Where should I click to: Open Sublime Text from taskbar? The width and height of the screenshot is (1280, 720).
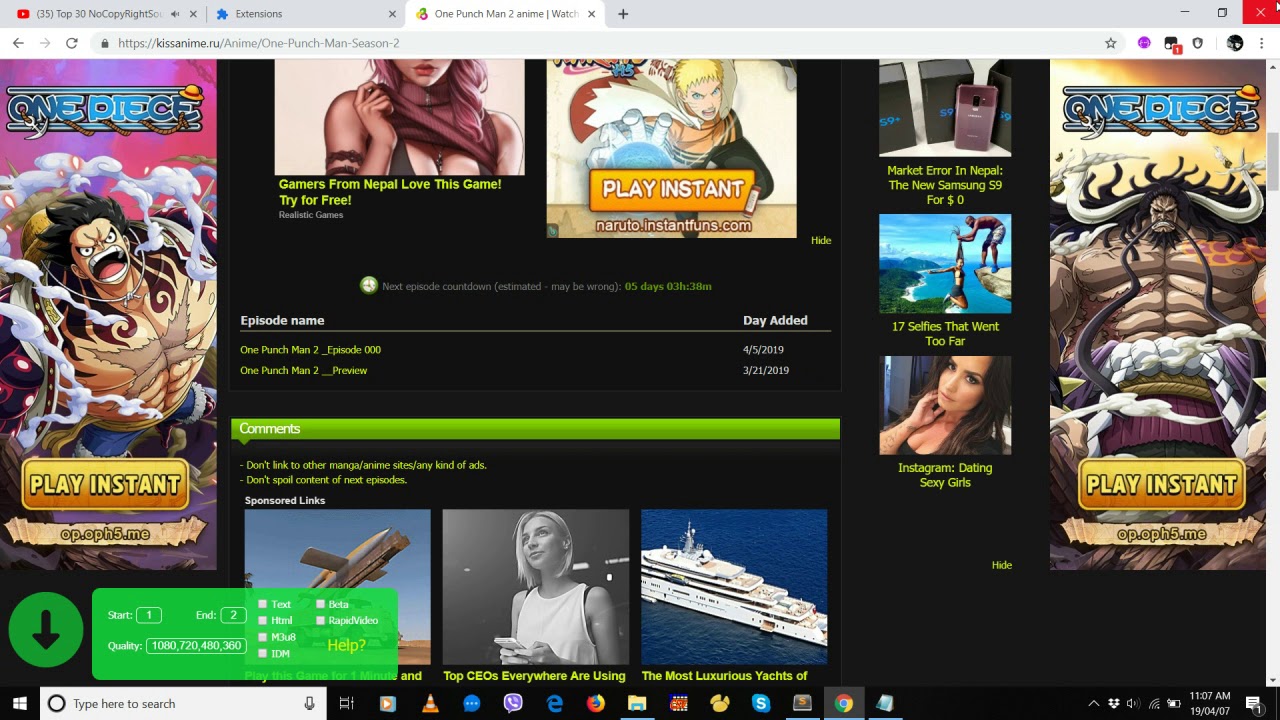[x=802, y=703]
